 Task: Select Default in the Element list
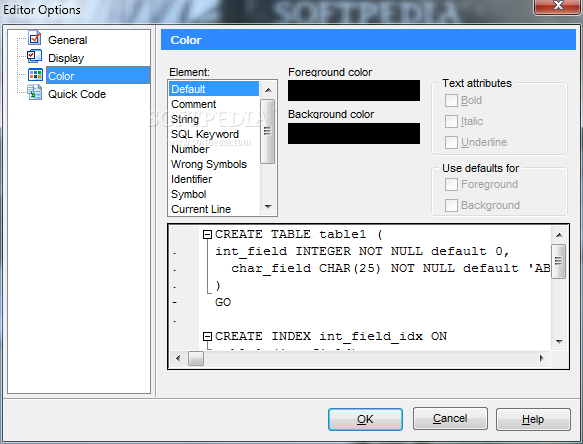pyautogui.click(x=214, y=89)
